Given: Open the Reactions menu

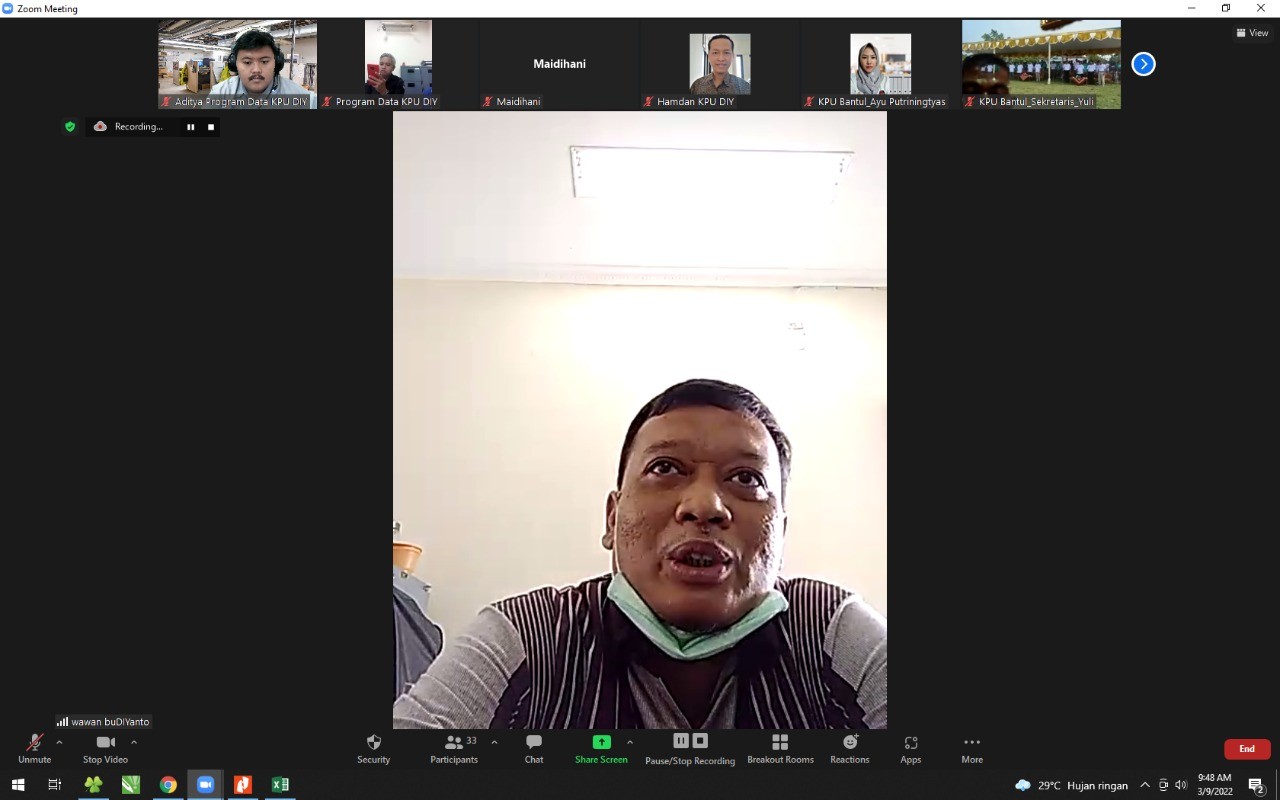Looking at the screenshot, I should click(x=850, y=748).
